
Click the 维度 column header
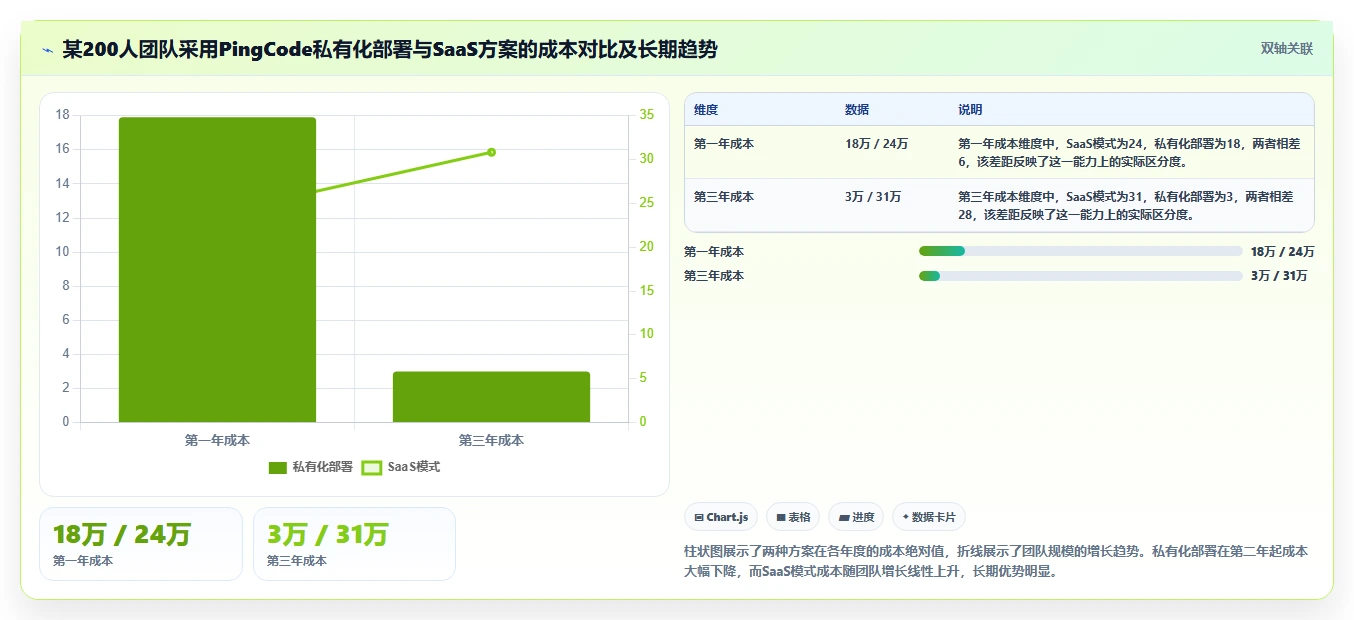pos(706,110)
